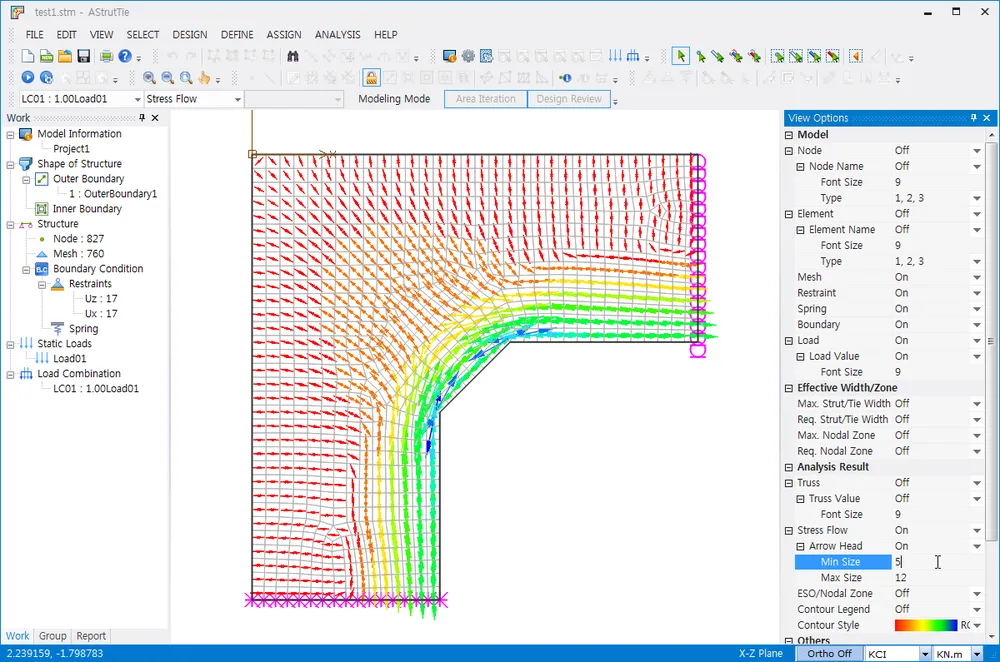Open the ANALYSIS menu
The image size is (1000, 662).
click(x=337, y=34)
